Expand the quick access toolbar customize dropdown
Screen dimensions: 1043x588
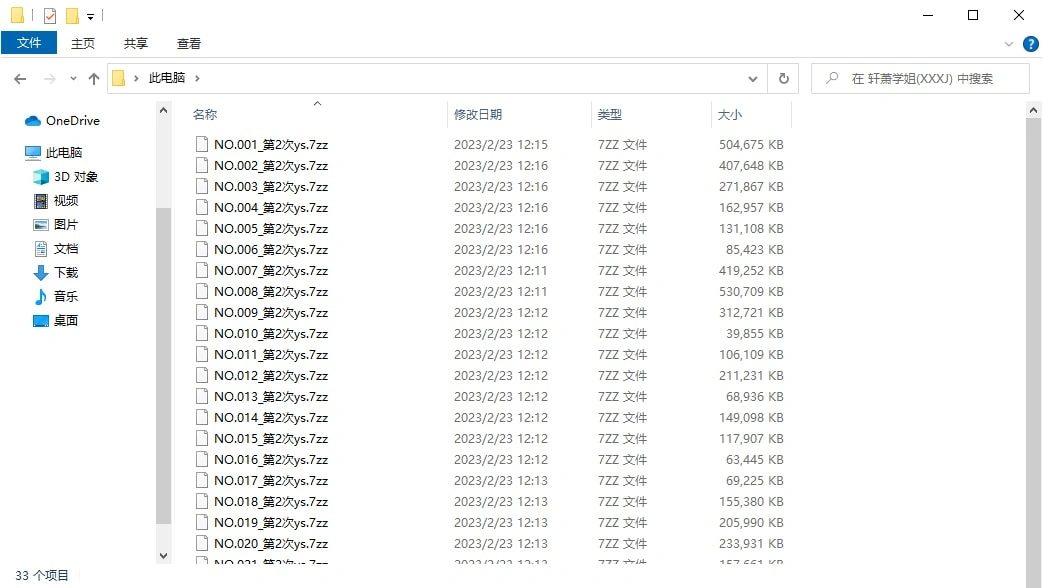click(x=90, y=17)
